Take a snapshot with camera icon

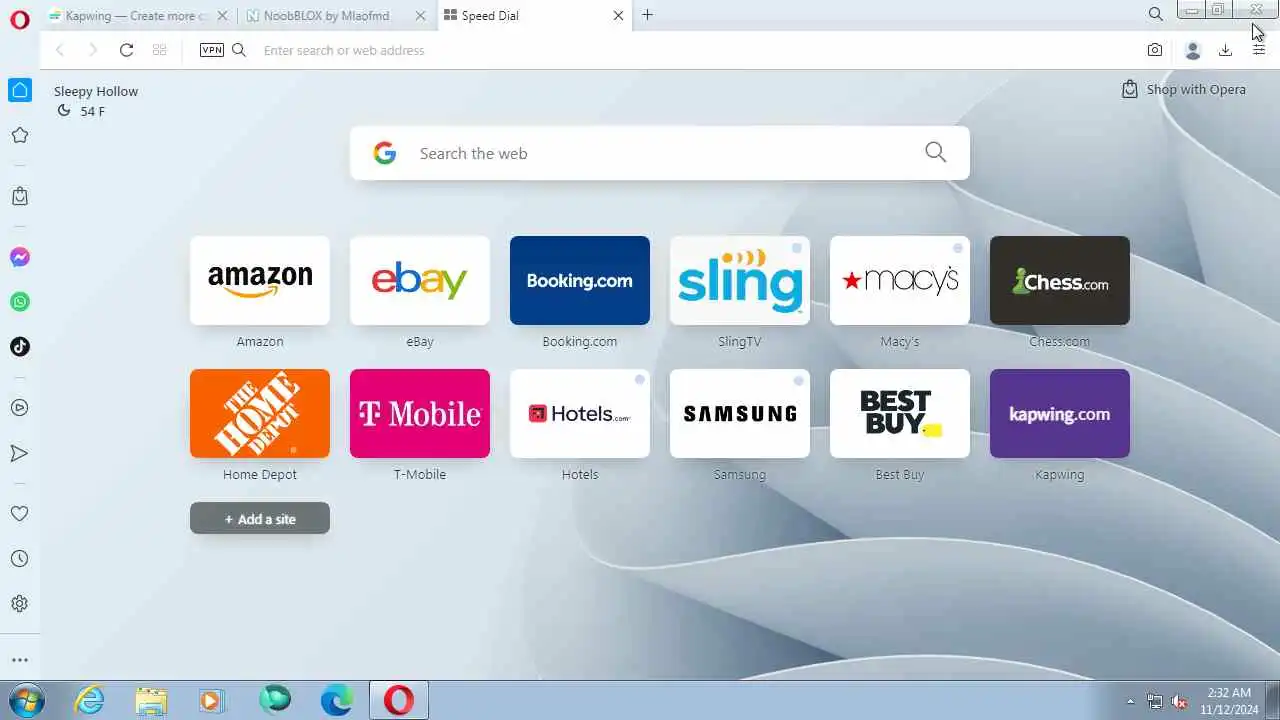[x=1155, y=50]
